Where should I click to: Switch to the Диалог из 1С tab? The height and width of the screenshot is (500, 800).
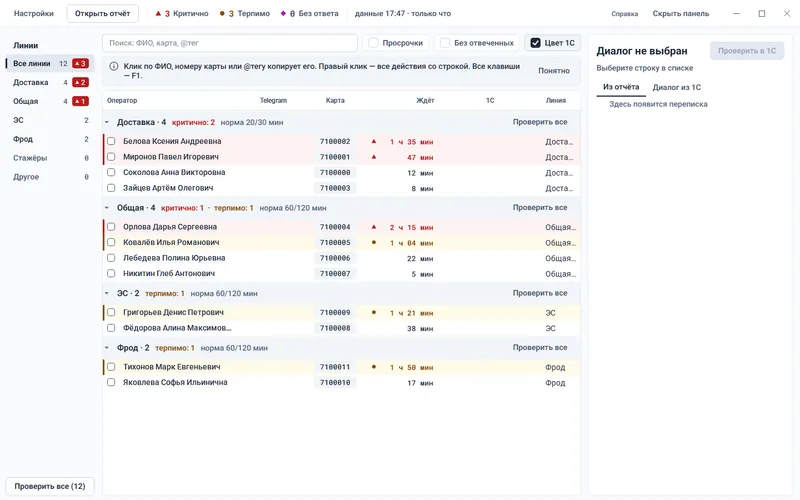(x=677, y=87)
